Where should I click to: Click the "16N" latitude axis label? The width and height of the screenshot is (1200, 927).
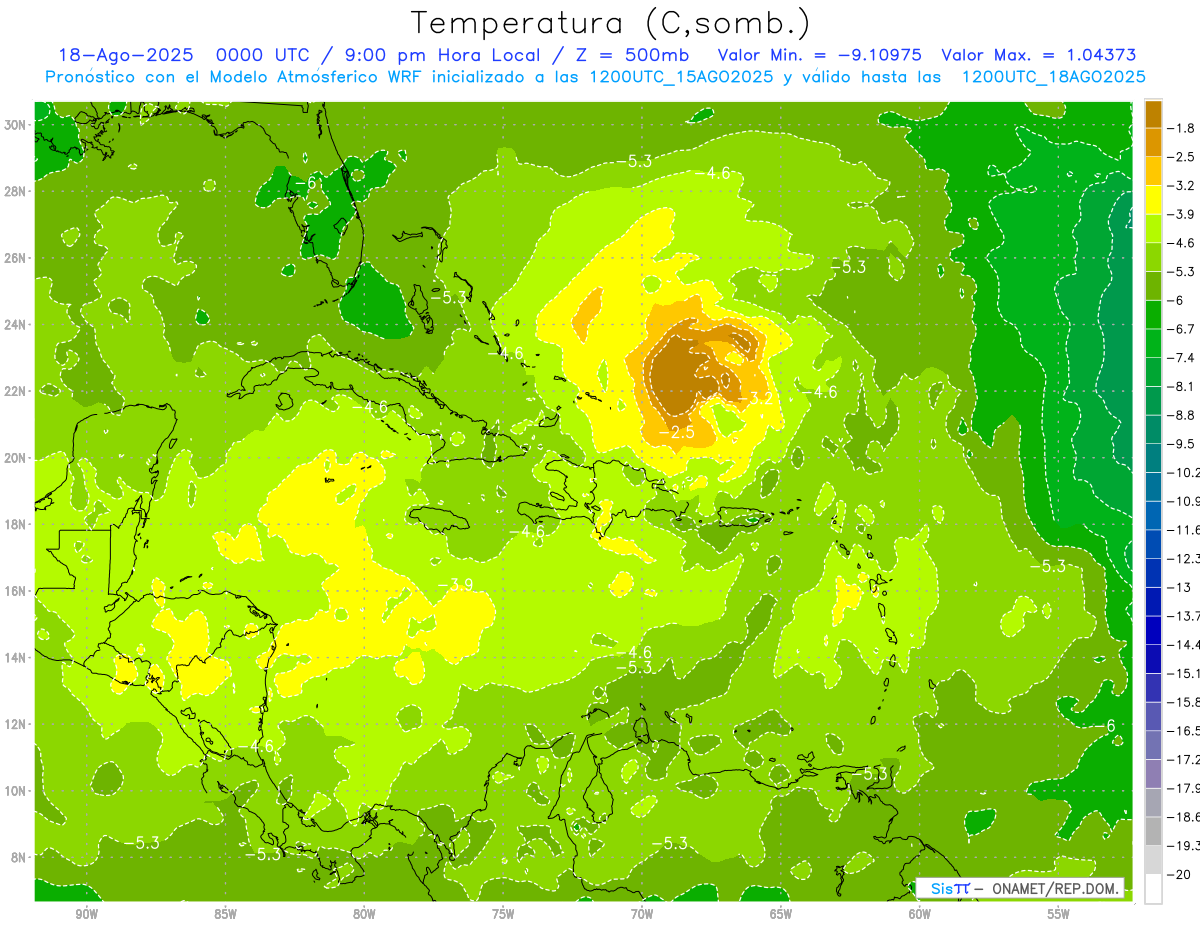pyautogui.click(x=15, y=591)
